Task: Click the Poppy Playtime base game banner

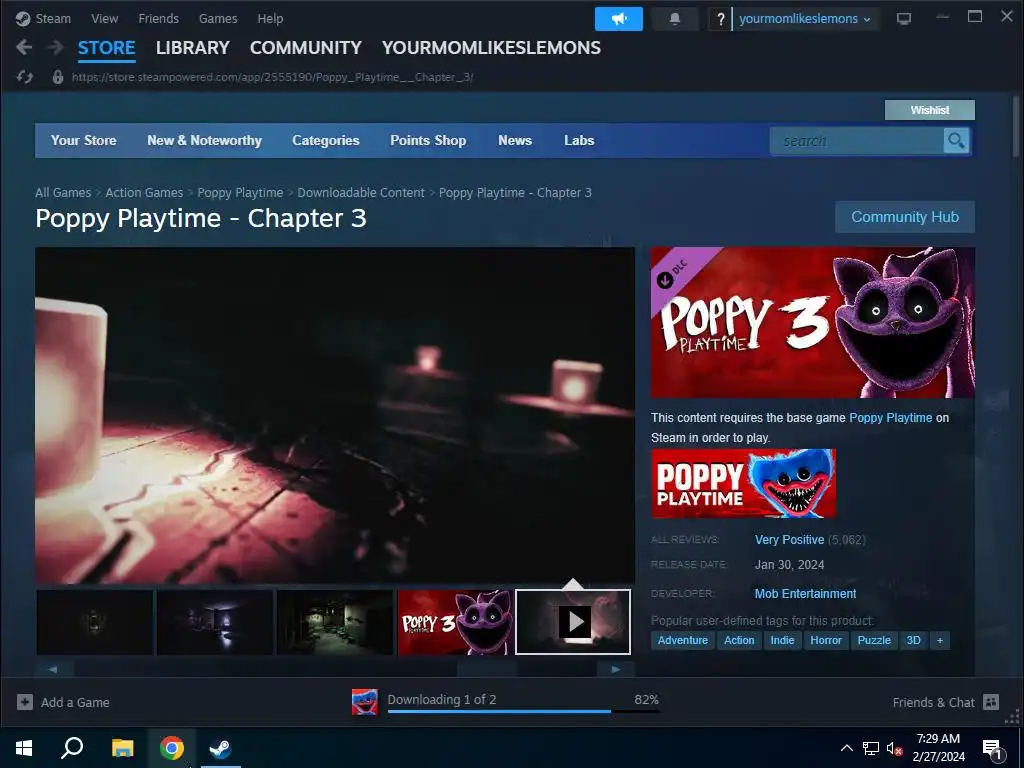Action: [x=743, y=483]
